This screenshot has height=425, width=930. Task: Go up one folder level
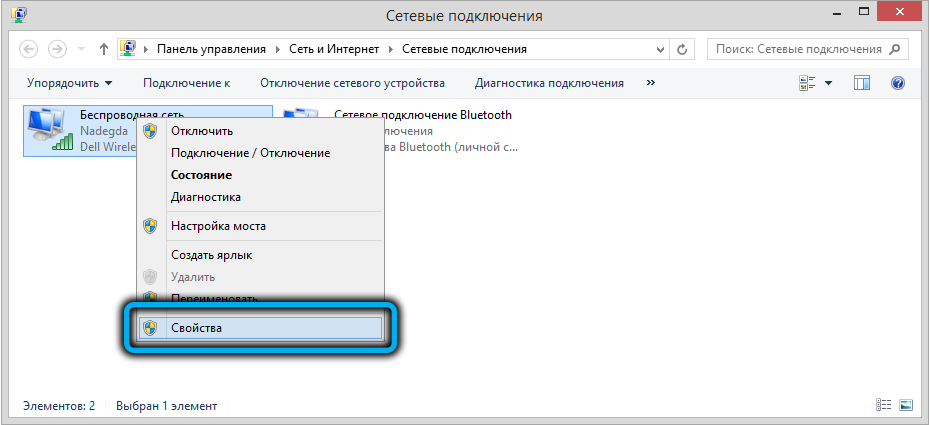[x=104, y=49]
